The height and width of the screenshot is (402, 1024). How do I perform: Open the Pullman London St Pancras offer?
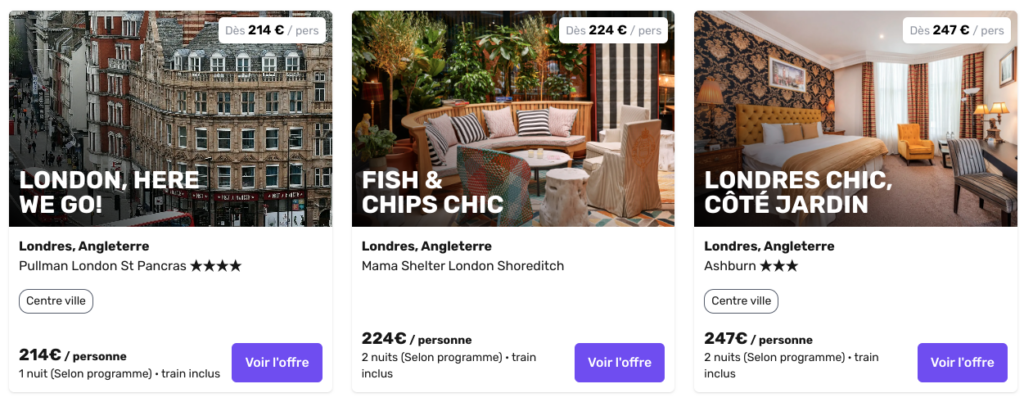tap(277, 362)
